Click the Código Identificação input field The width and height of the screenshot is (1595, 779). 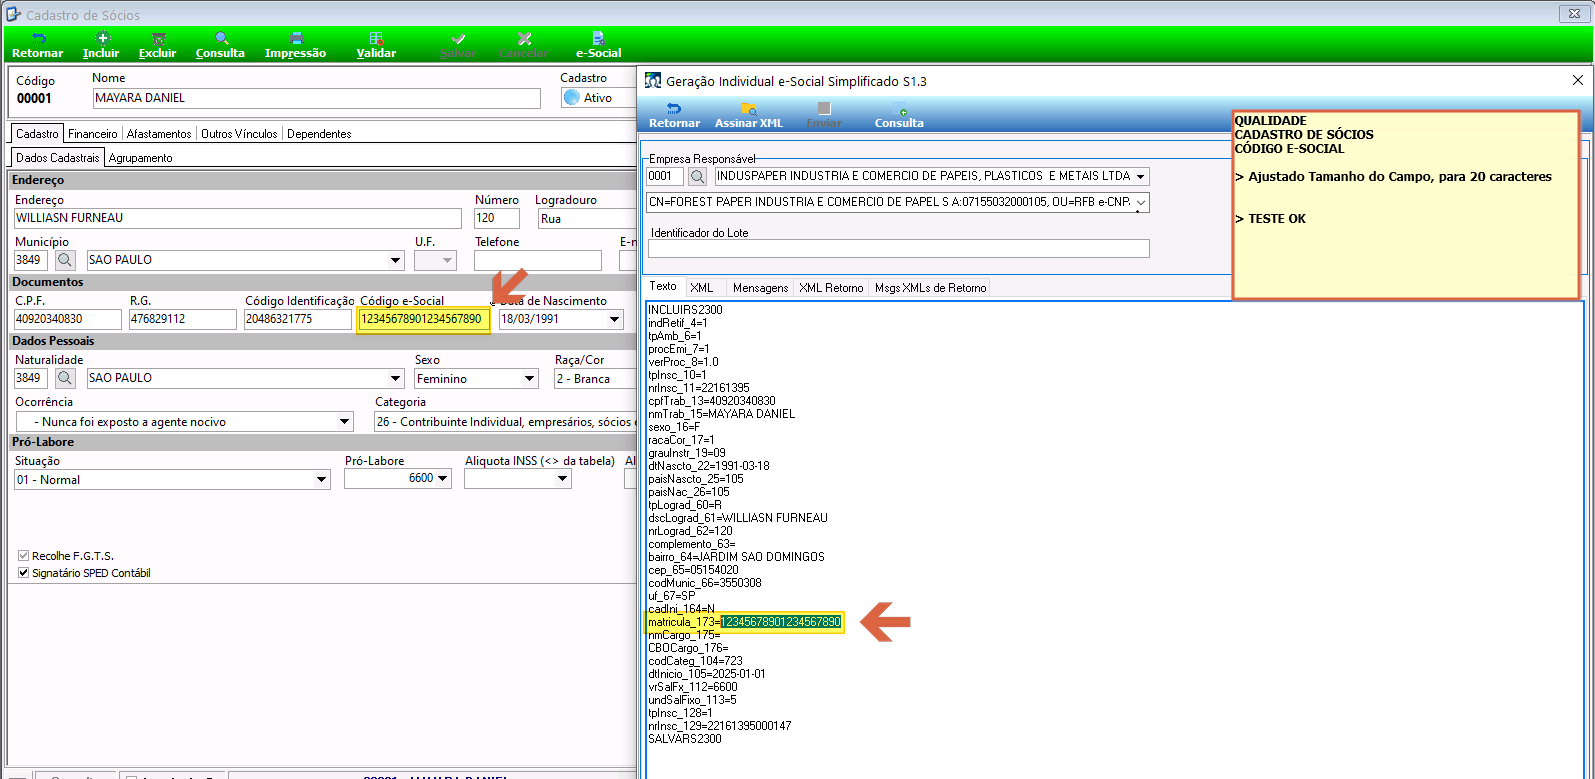coord(298,319)
